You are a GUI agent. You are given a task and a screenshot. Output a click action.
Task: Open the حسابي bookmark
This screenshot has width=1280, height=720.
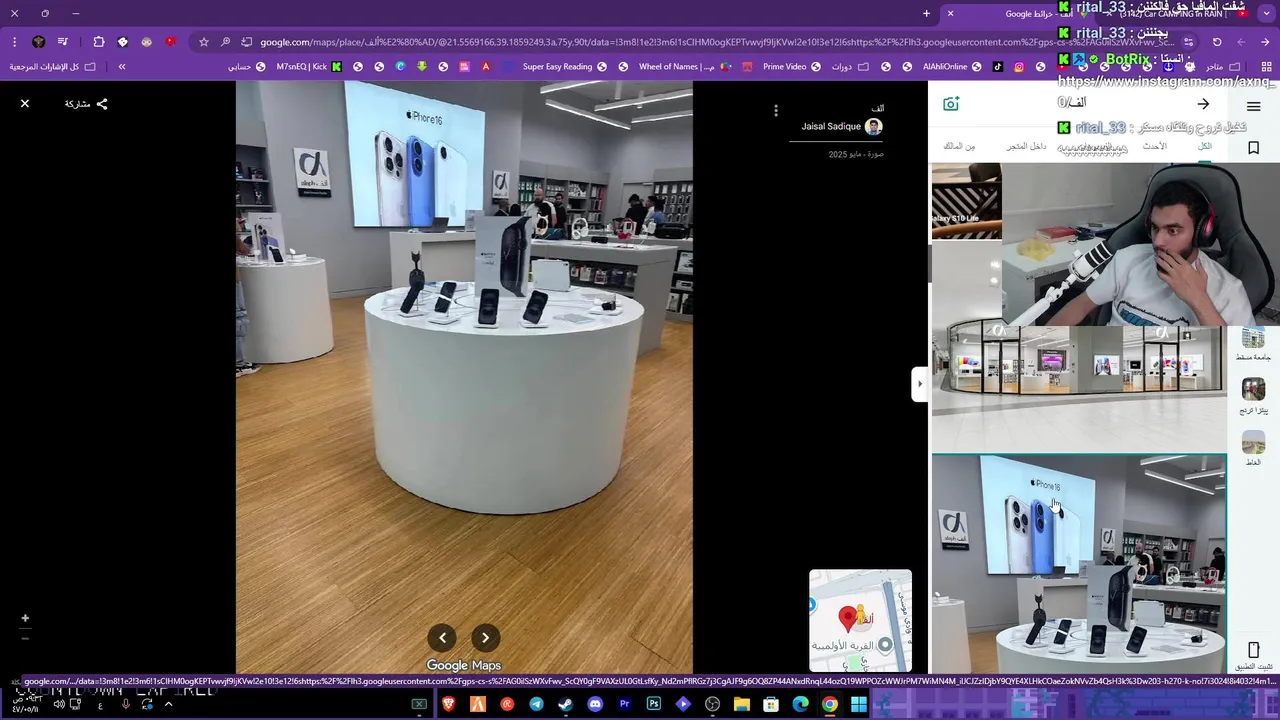tap(246, 67)
